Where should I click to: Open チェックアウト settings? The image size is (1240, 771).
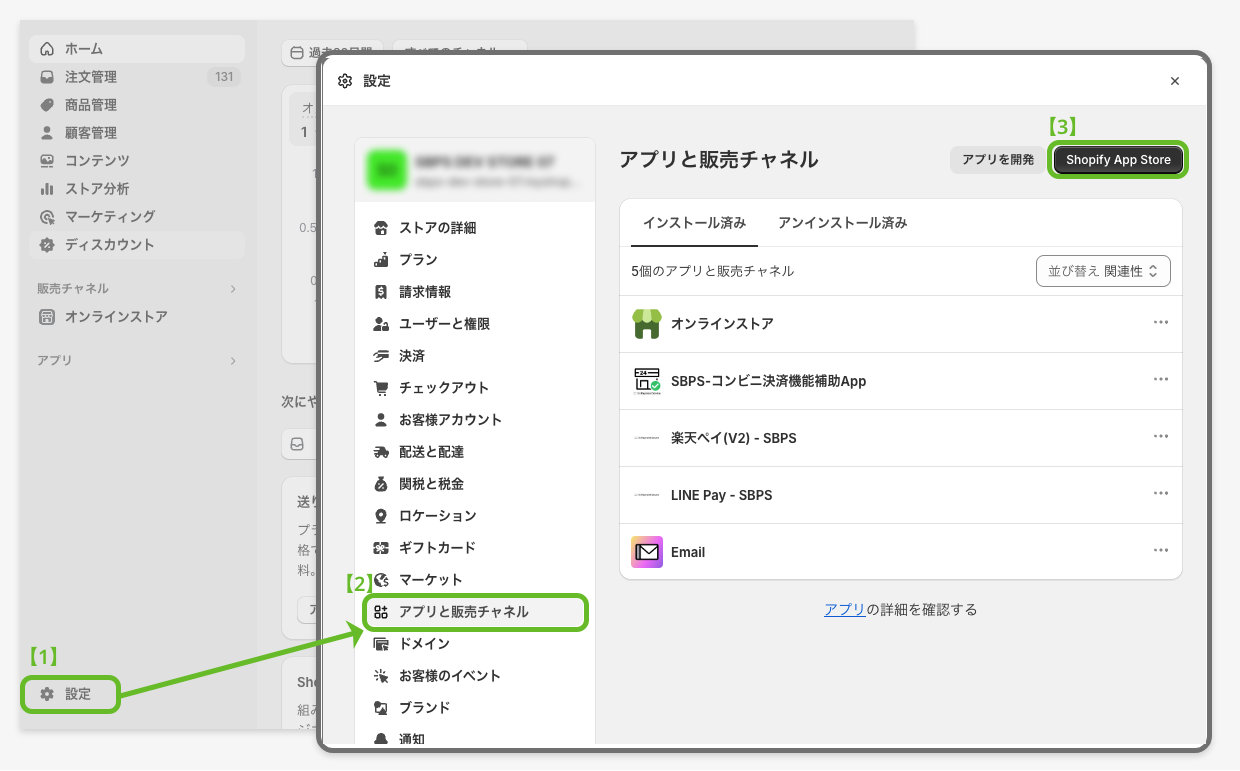475,388
